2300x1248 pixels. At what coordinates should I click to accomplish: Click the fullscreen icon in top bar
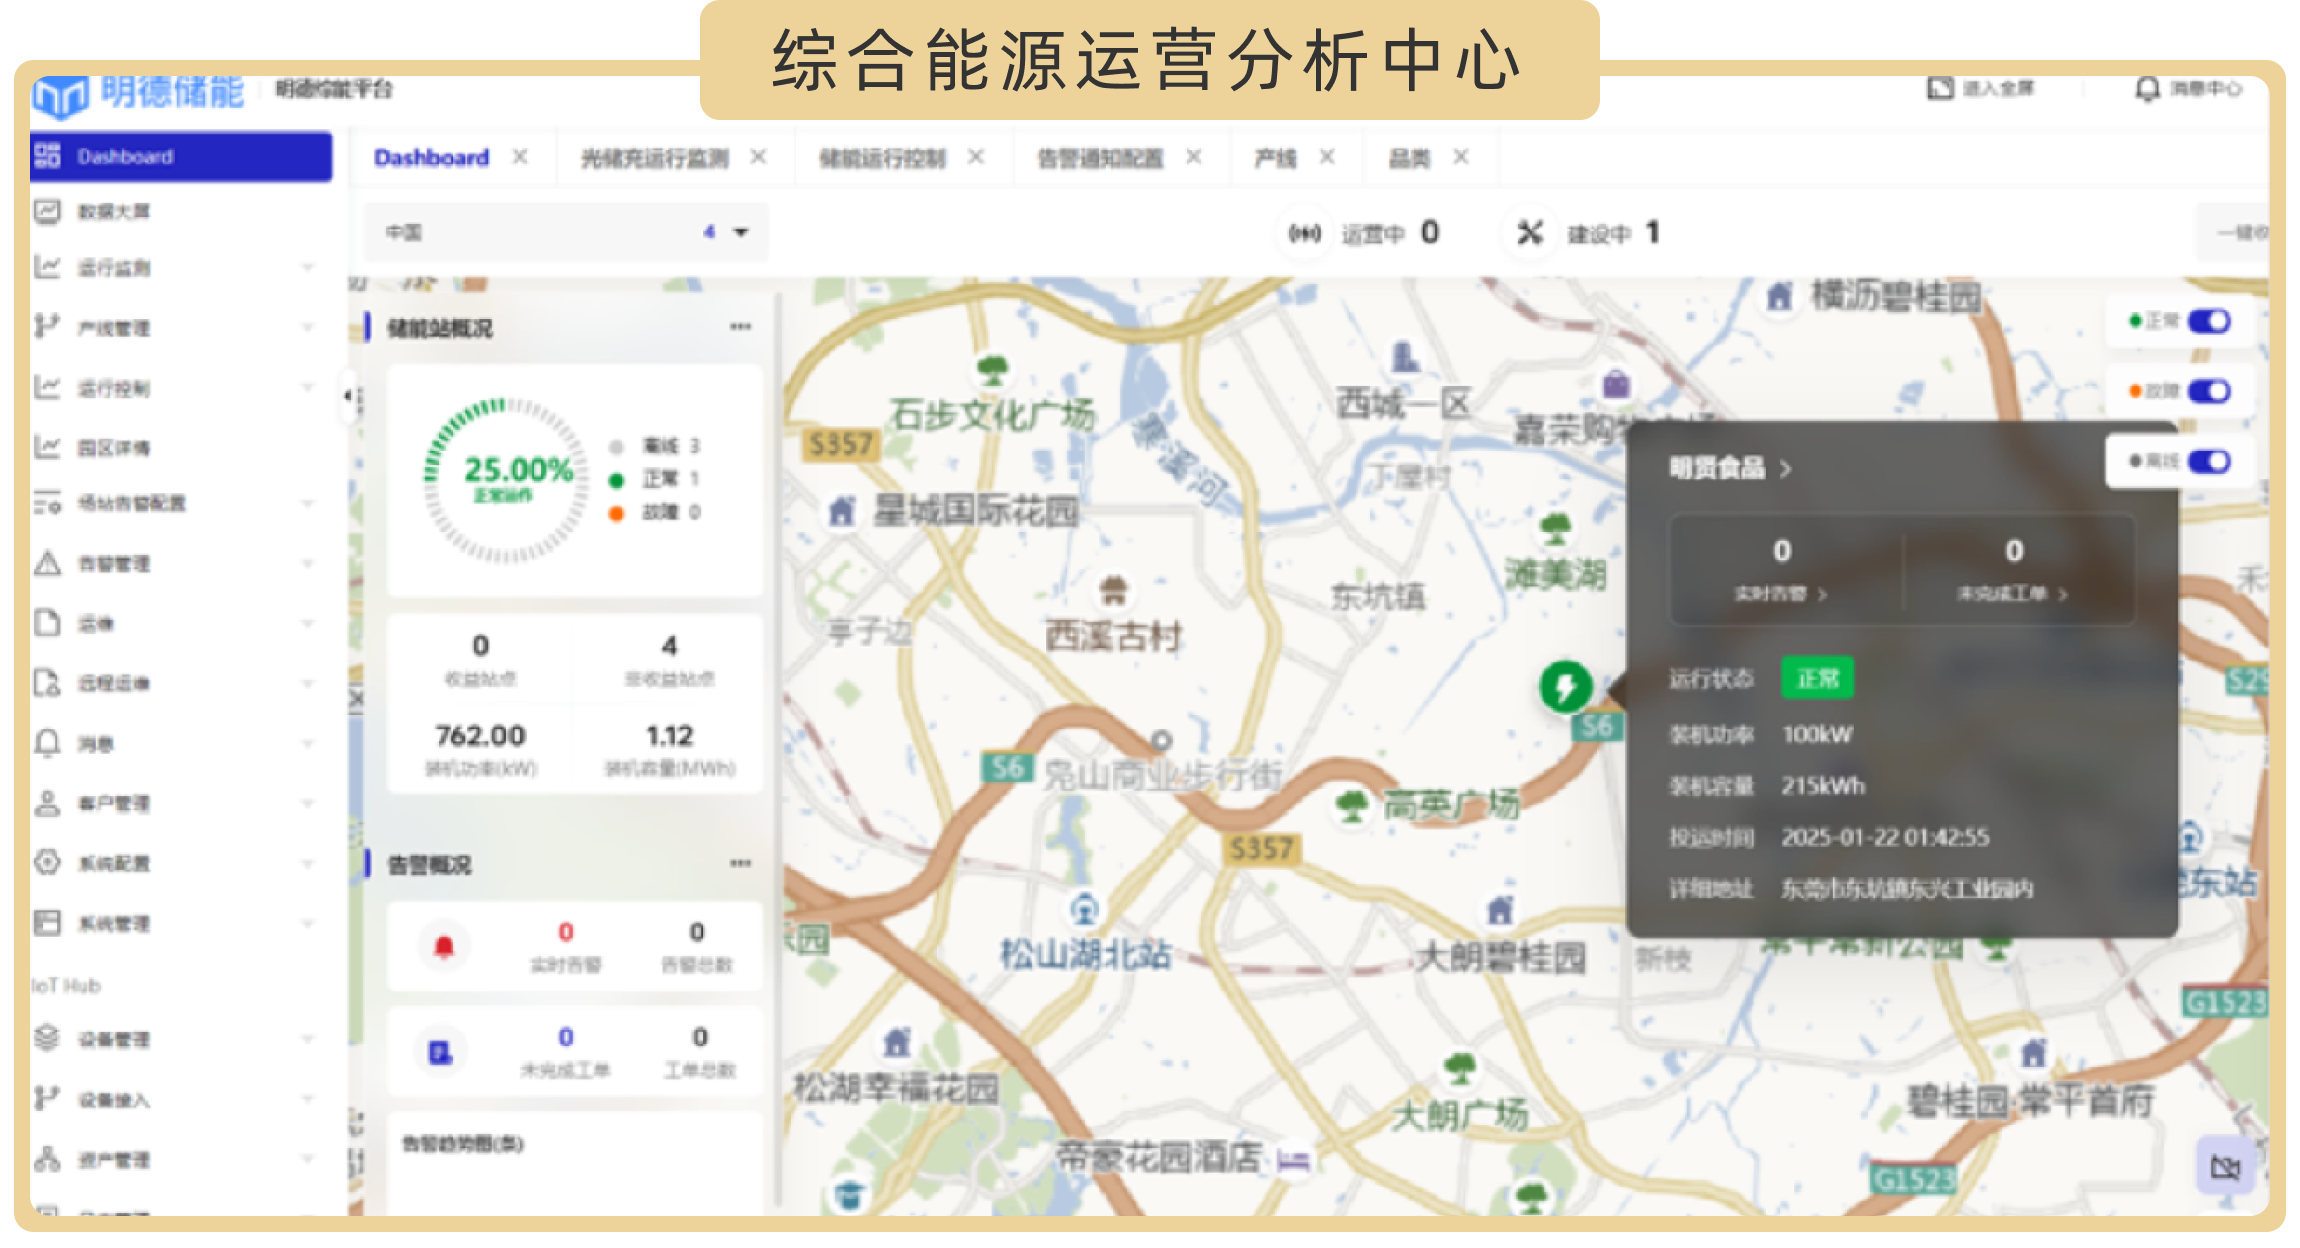point(1940,88)
